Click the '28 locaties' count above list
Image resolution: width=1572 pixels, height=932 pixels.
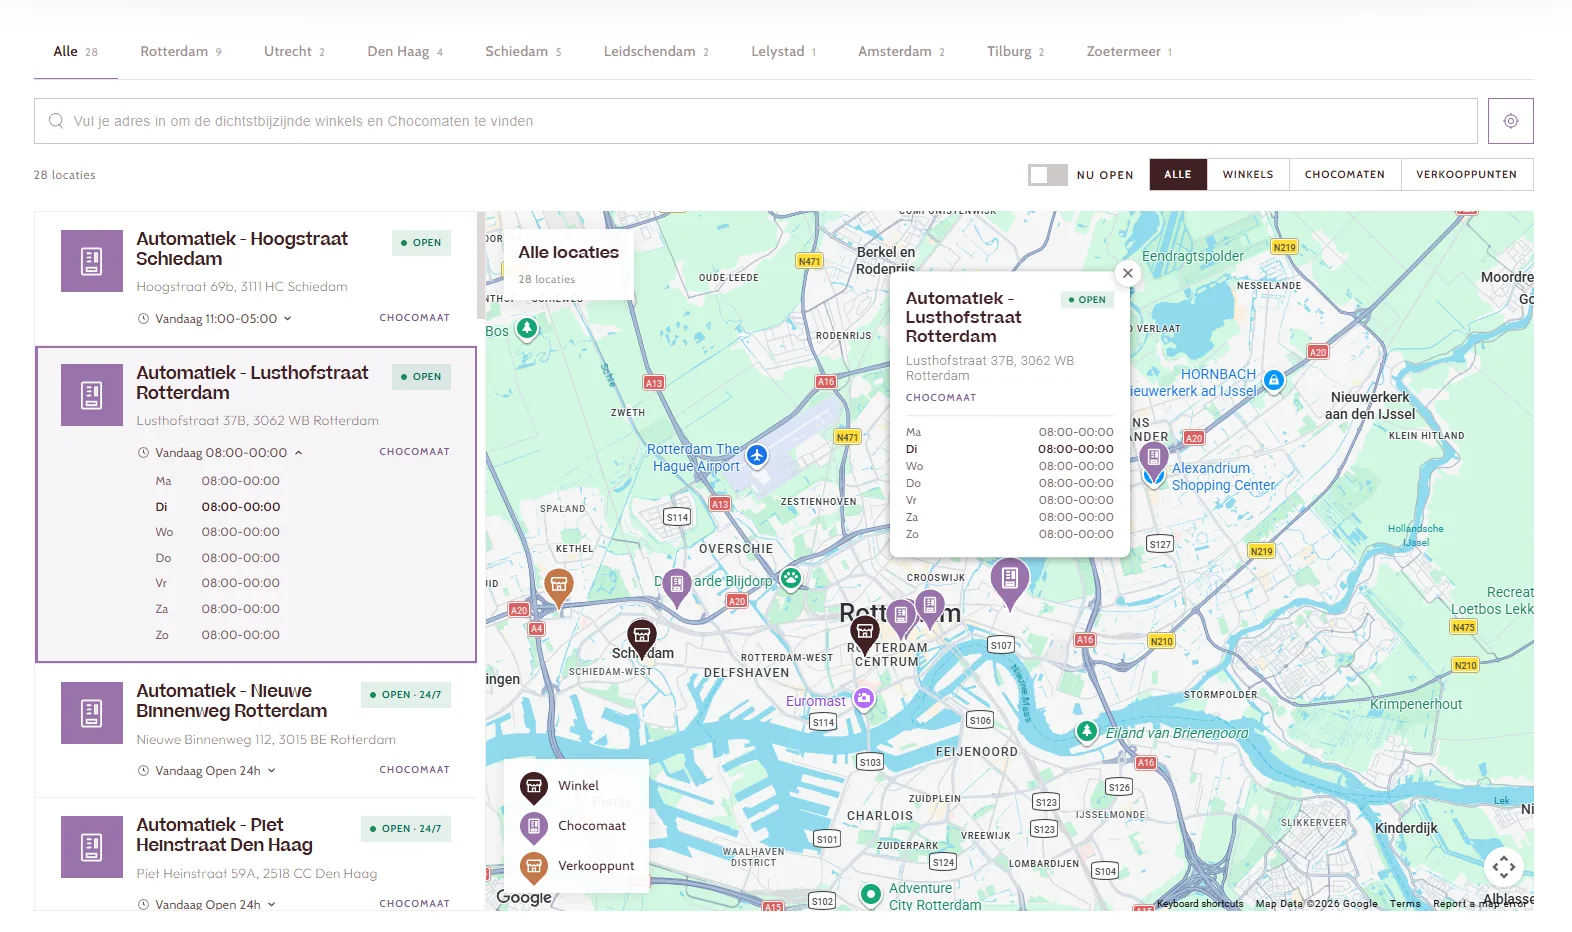point(65,175)
